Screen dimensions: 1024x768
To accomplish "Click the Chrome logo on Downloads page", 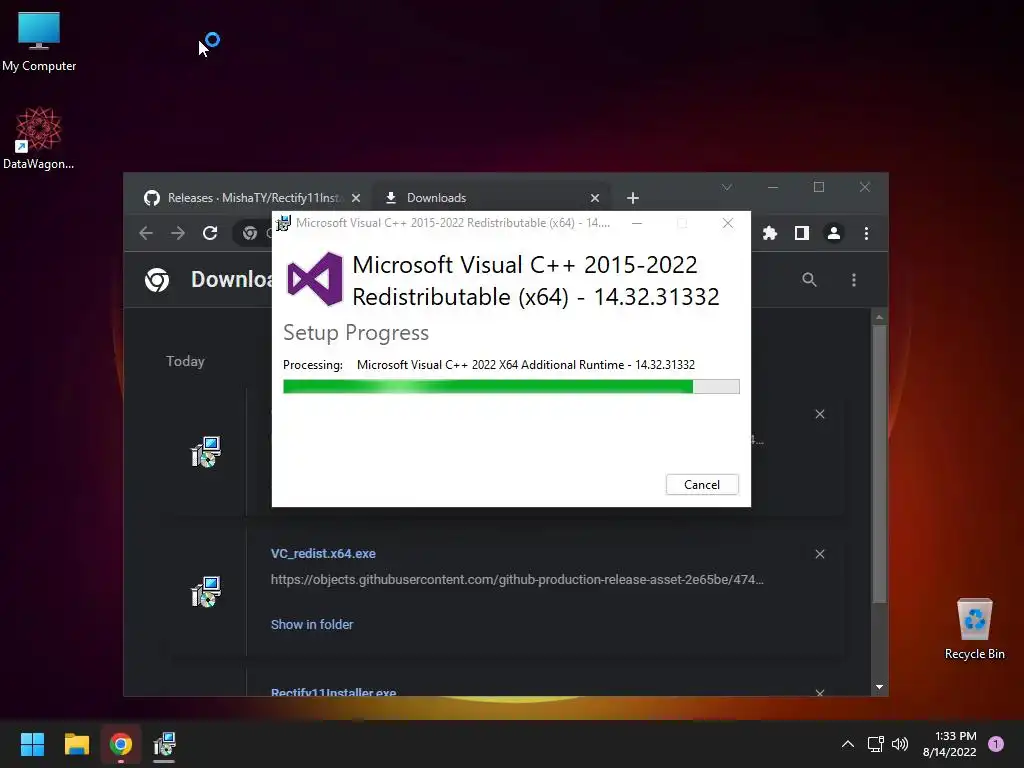I will click(x=157, y=280).
